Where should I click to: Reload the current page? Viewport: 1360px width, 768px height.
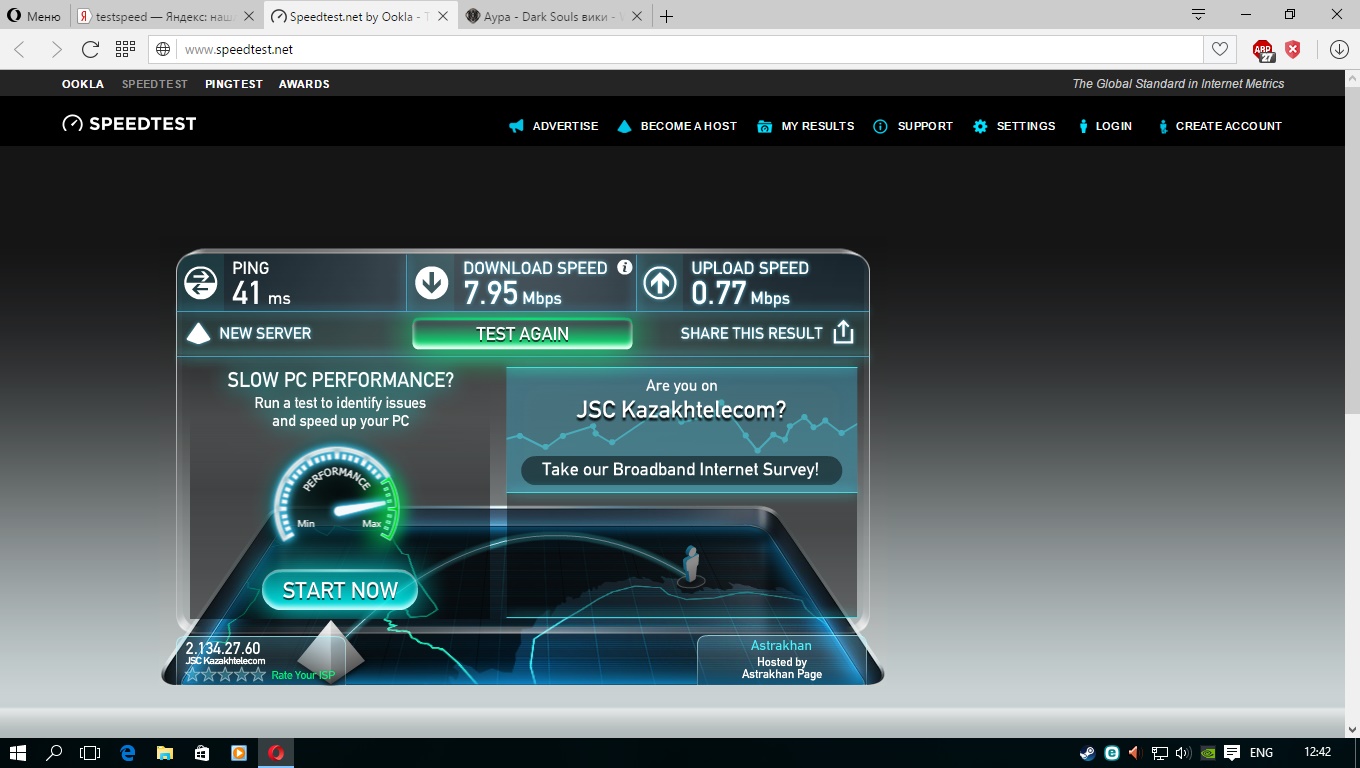(90, 49)
